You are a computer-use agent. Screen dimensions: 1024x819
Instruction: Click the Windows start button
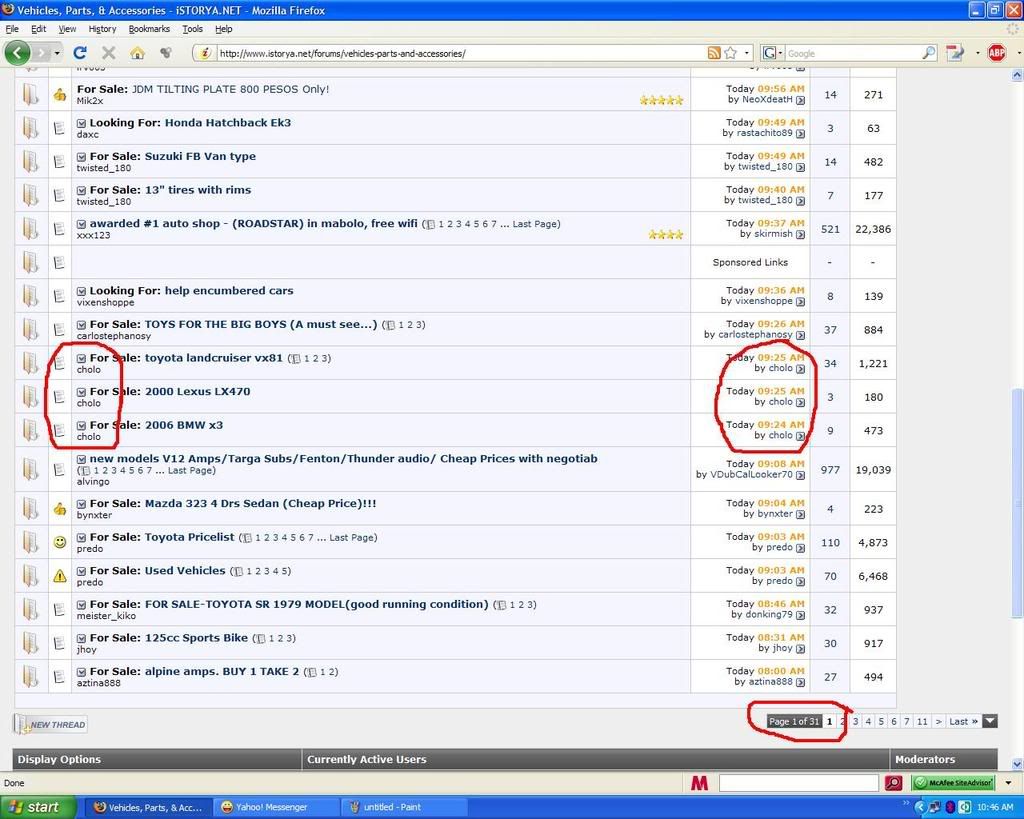[36, 807]
